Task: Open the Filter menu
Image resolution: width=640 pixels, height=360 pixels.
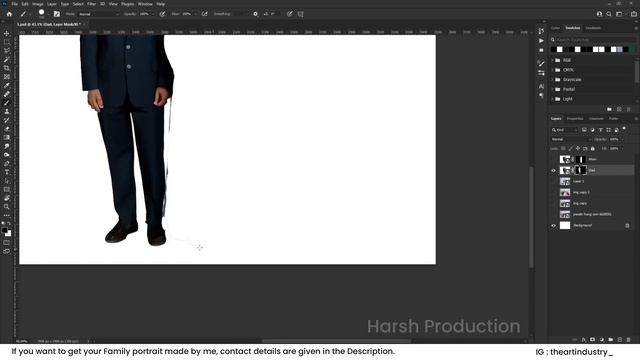Action: 91,4
